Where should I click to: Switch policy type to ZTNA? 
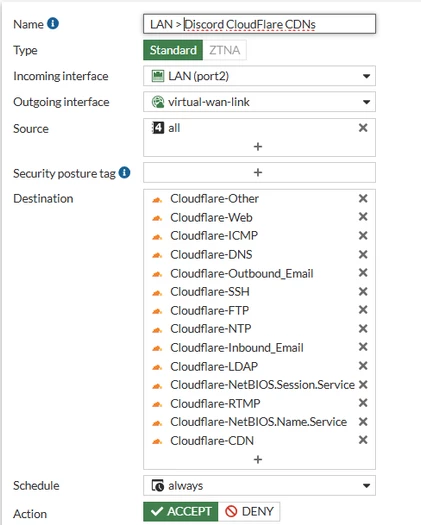[x=224, y=50]
